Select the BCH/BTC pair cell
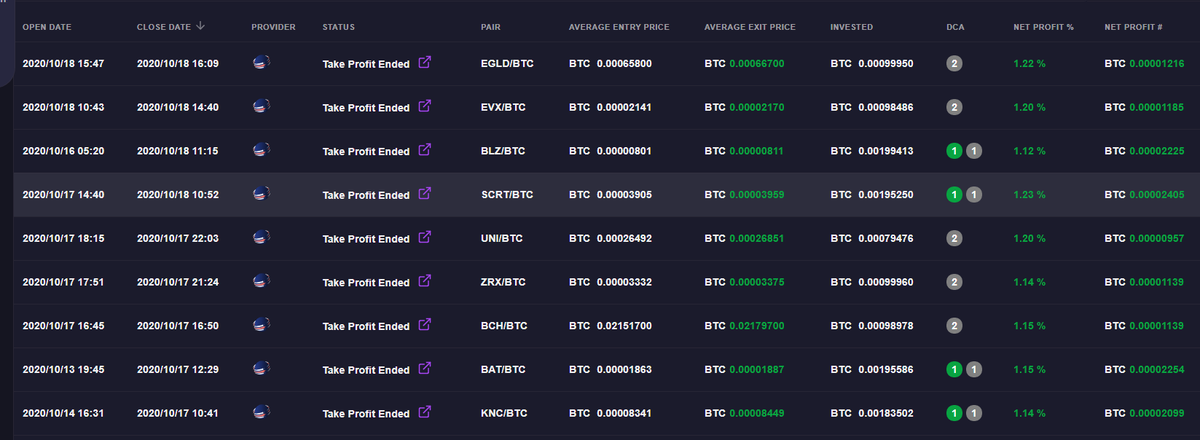This screenshot has height=440, width=1200. click(x=503, y=326)
